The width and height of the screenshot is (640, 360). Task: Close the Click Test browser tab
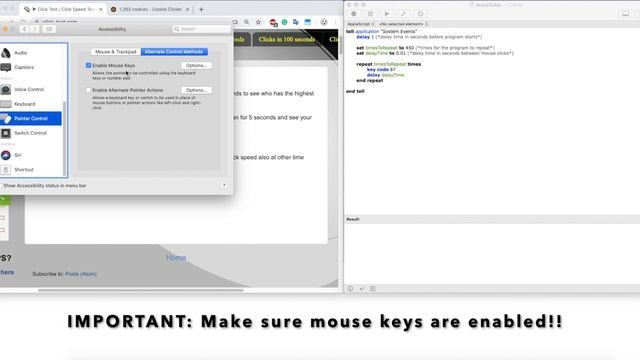(x=101, y=9)
